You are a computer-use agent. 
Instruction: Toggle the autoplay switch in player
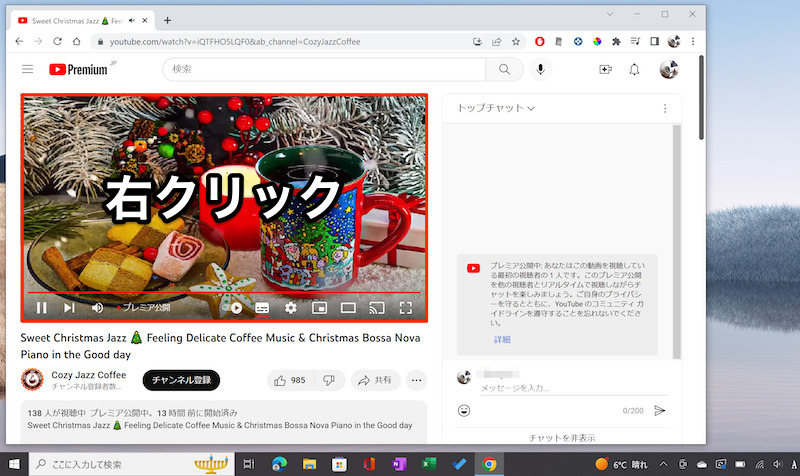coord(236,308)
